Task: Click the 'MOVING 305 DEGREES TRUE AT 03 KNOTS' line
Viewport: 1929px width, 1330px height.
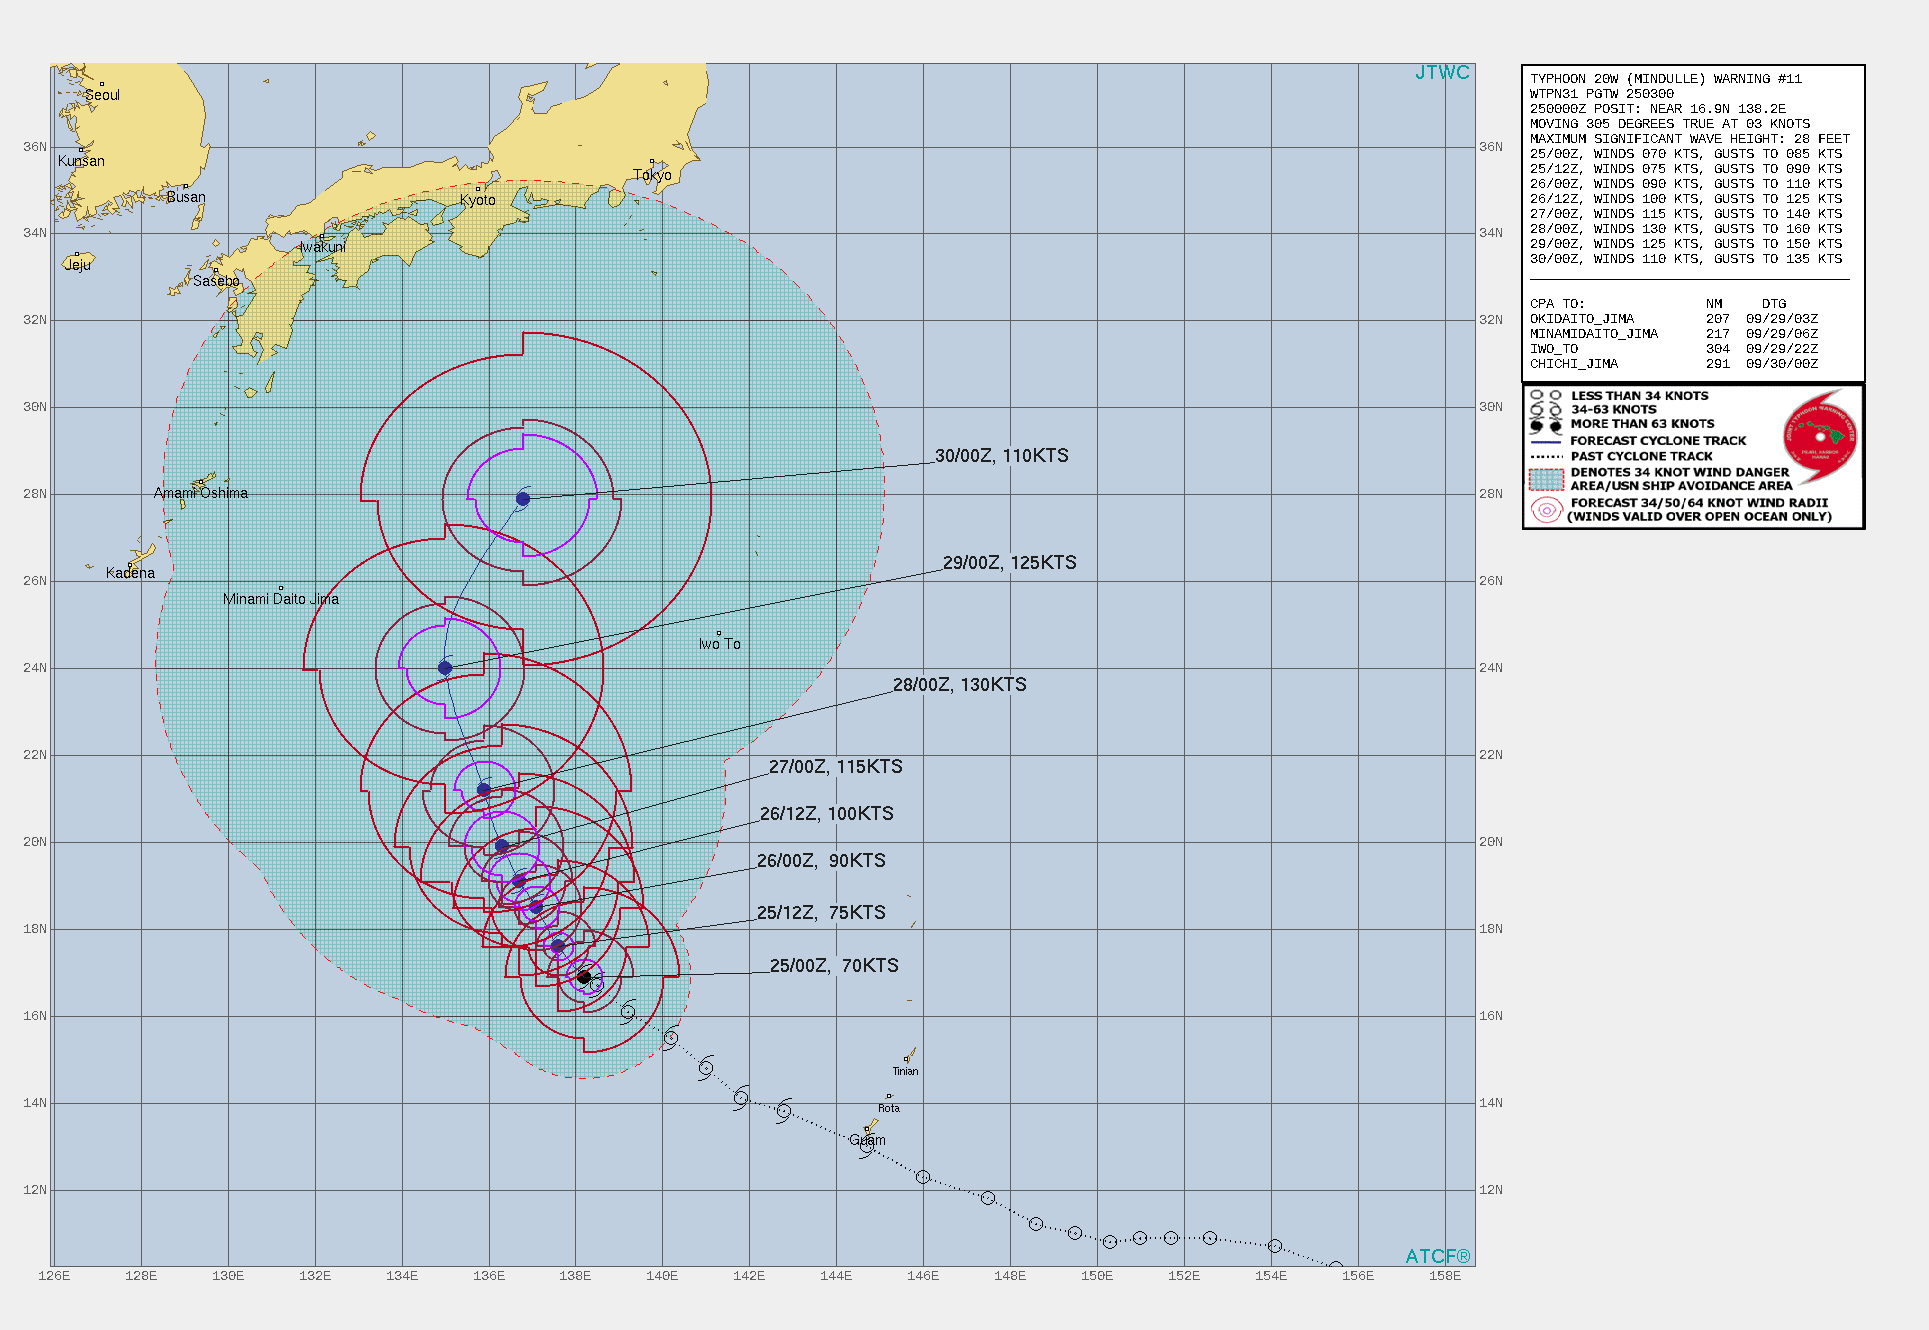Action: (1669, 124)
